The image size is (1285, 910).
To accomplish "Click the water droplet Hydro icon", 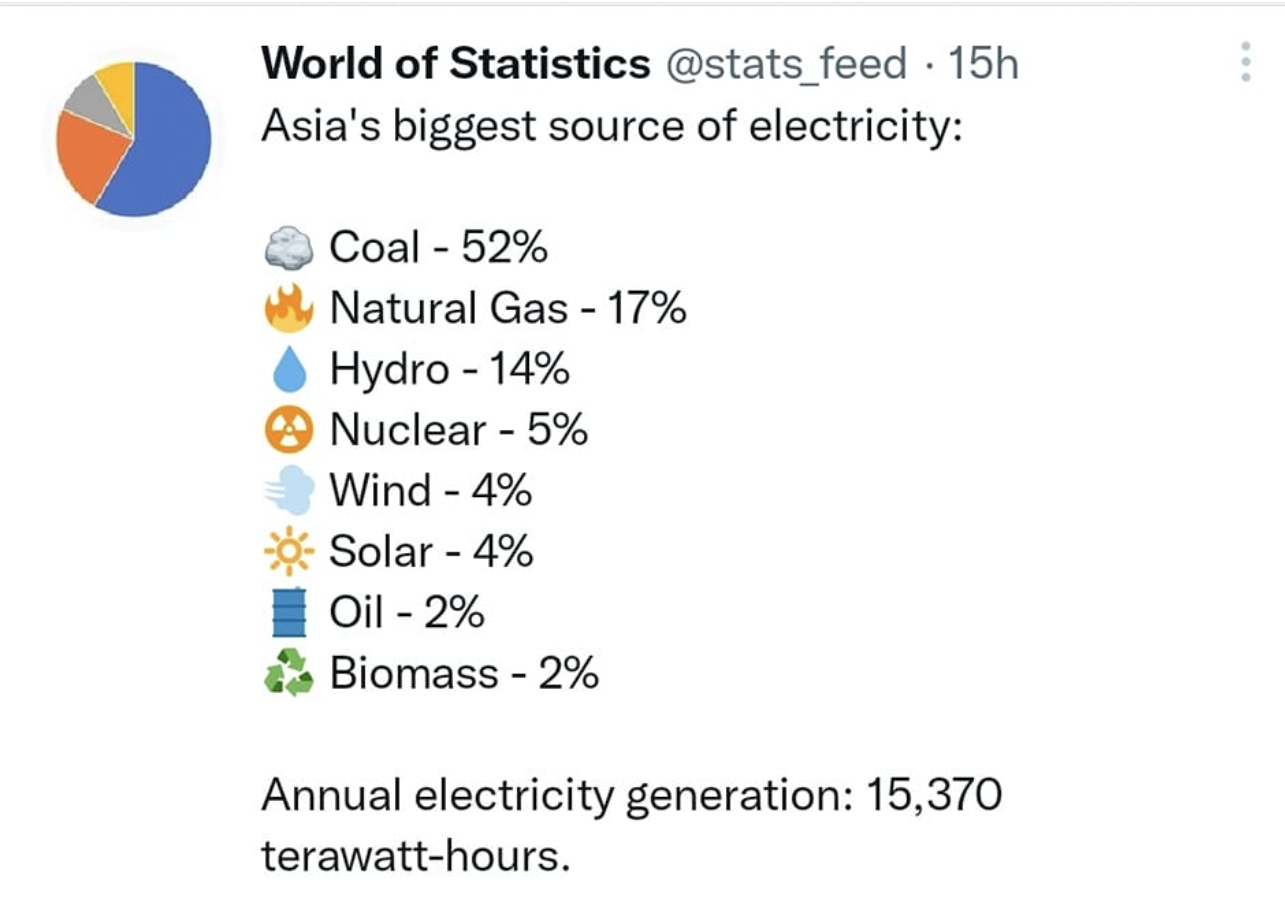I will tap(289, 370).
